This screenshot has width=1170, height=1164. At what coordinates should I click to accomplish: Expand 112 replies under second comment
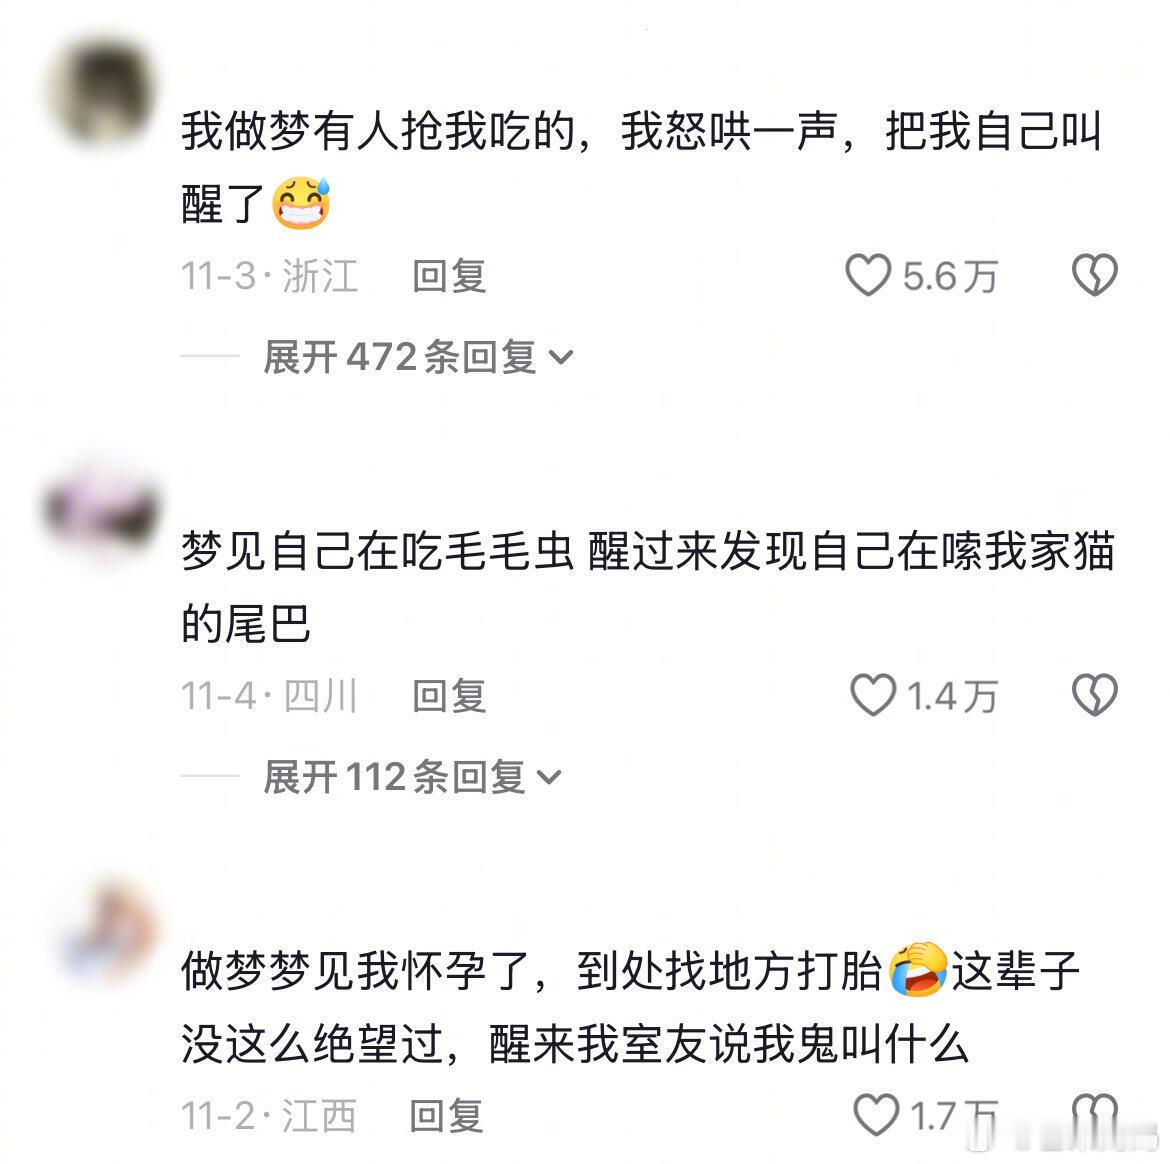[412, 777]
